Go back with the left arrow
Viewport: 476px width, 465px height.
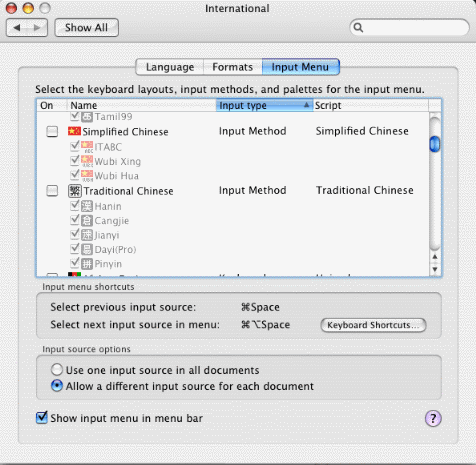click(17, 28)
